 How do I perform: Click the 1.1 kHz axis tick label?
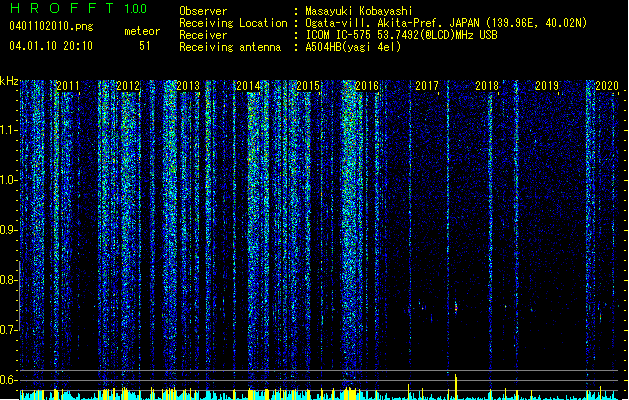[x=8, y=130]
